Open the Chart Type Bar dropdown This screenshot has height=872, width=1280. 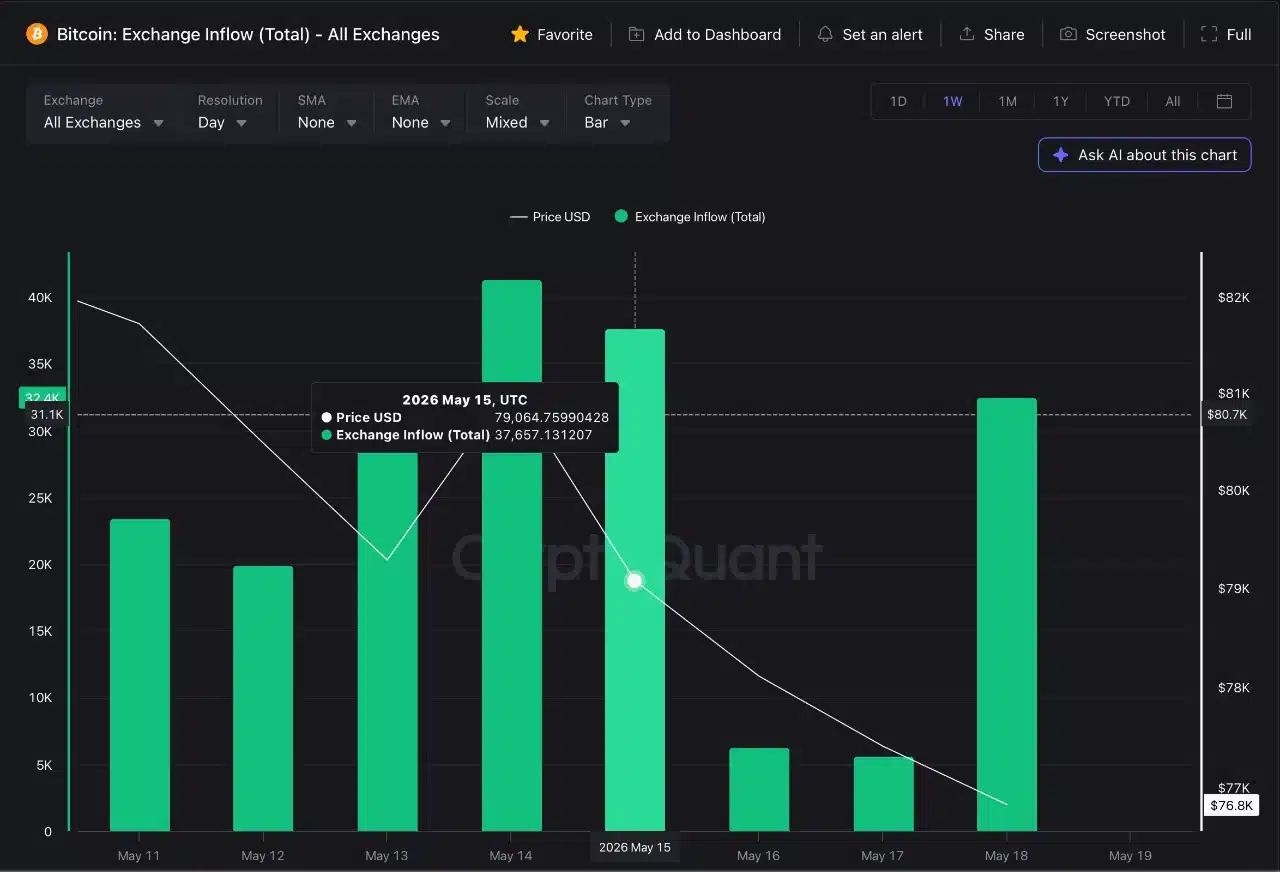coord(618,113)
